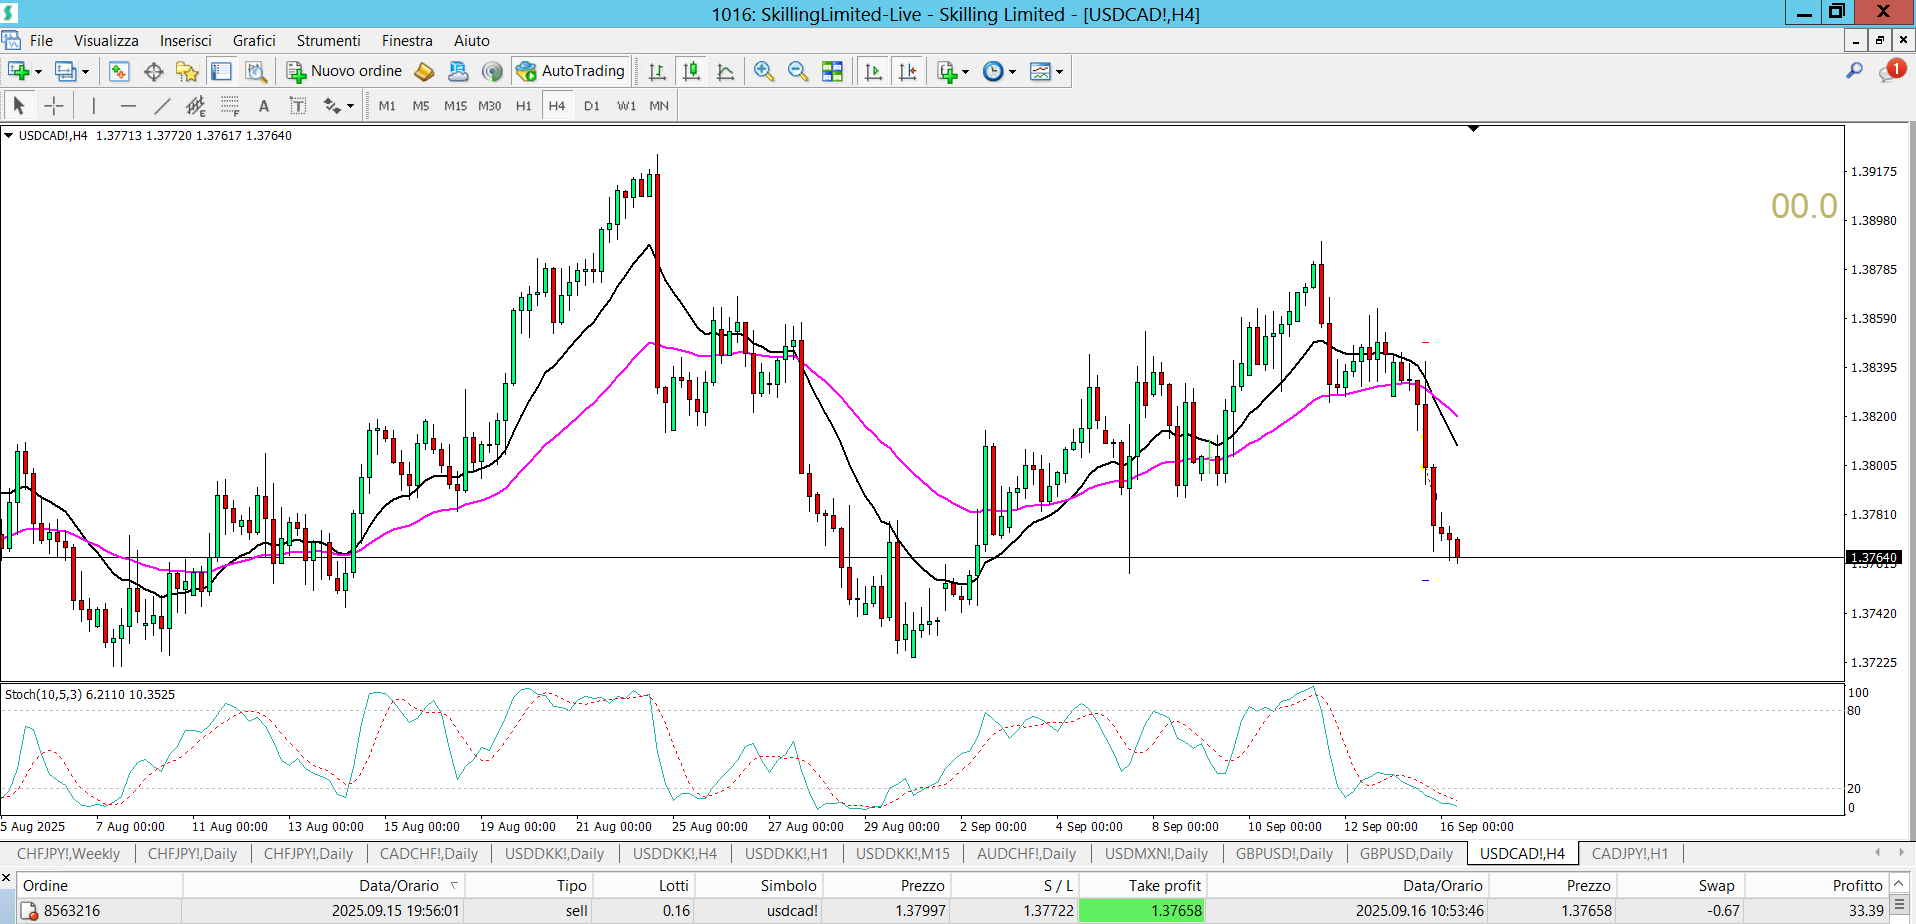Draw a horizontal line tool
The height and width of the screenshot is (924, 1916).
point(128,105)
